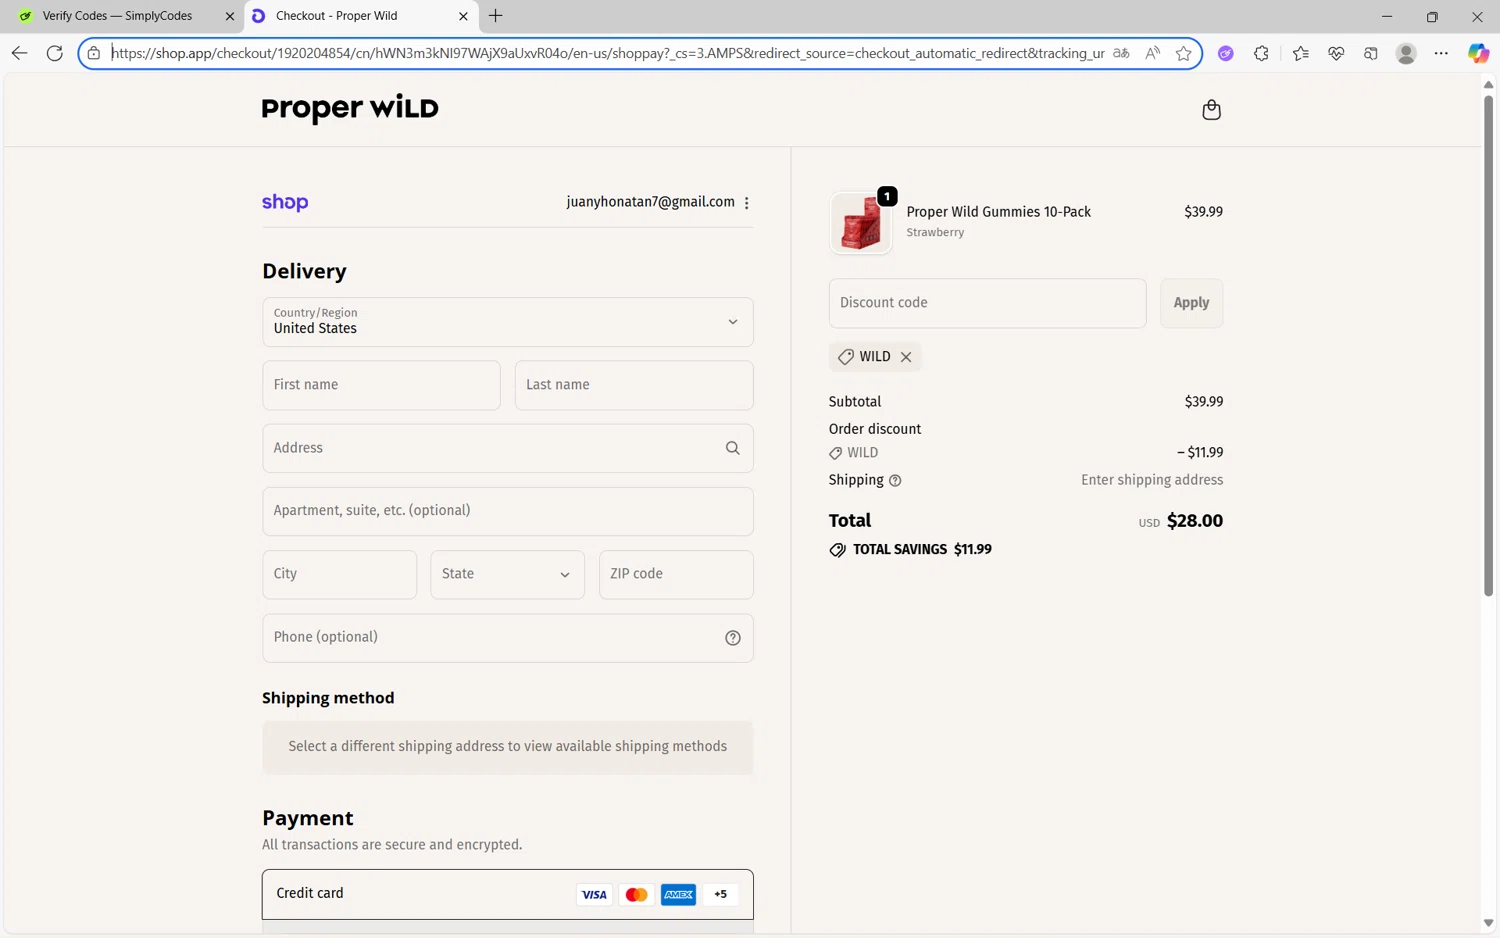Viewport: 1500px width, 938px height.
Task: Focus the Address field
Action: tap(508, 448)
